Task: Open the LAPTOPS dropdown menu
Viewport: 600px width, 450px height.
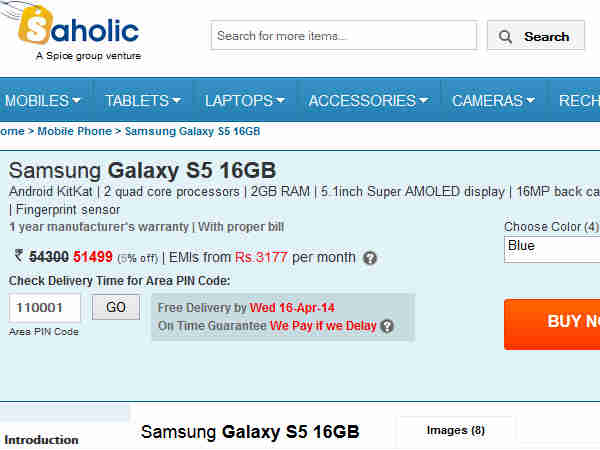Action: [x=245, y=101]
